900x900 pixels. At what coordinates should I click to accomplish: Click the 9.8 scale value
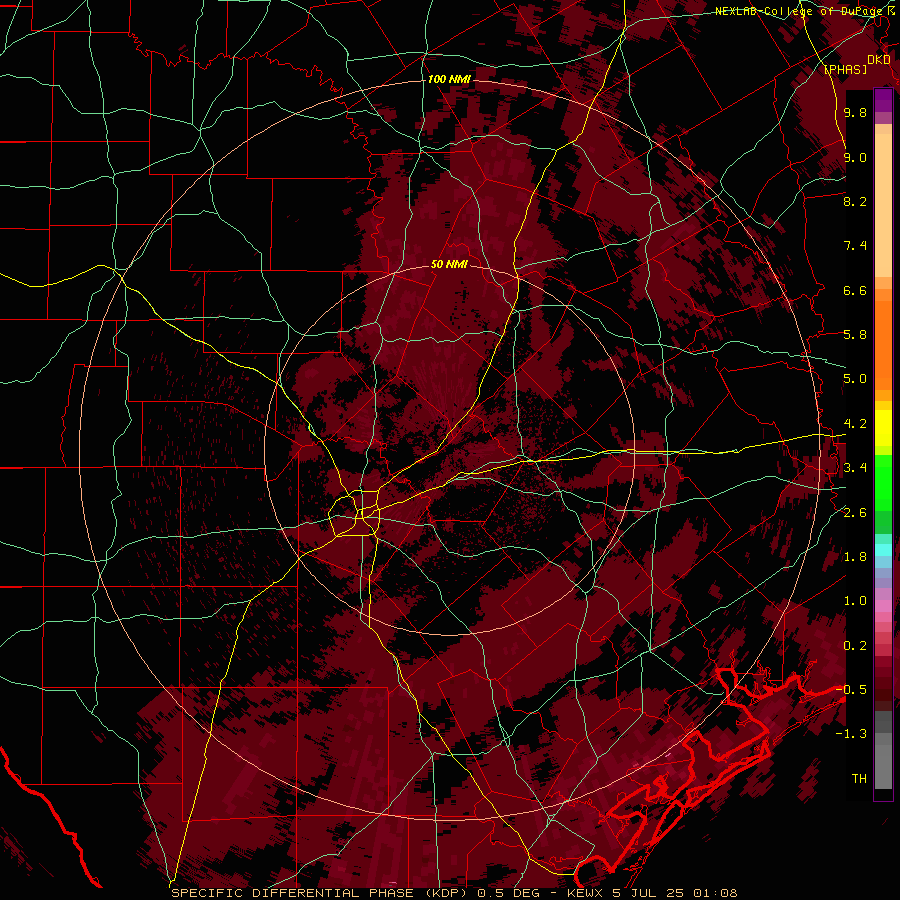coord(855,112)
